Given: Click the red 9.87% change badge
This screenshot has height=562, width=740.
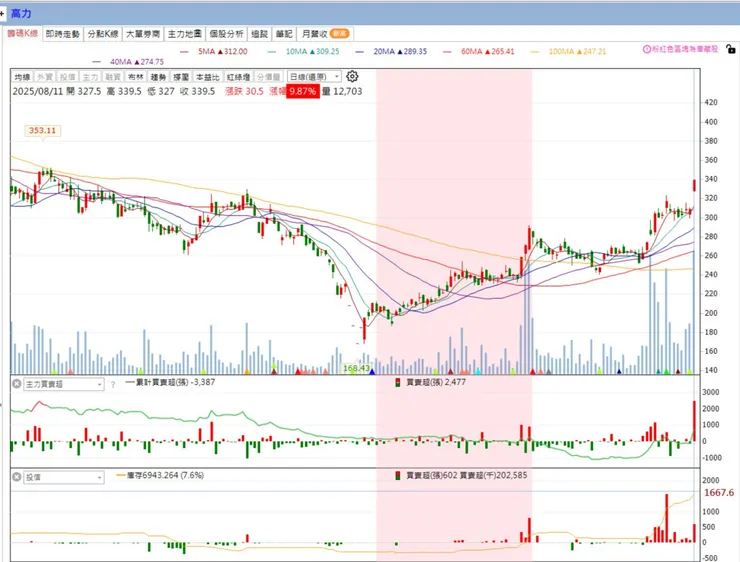Looking at the screenshot, I should 303,91.
